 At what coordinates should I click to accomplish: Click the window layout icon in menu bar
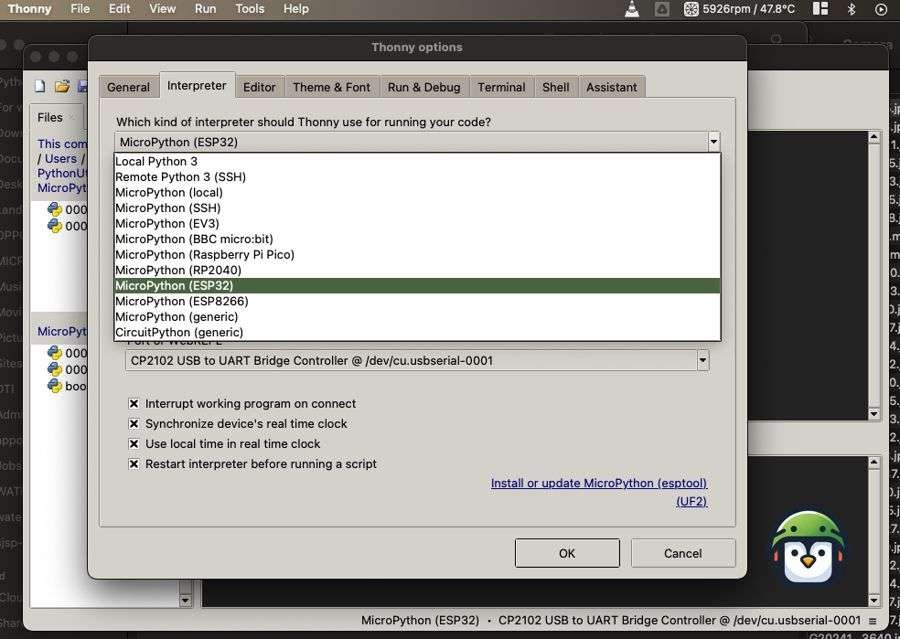tap(821, 9)
